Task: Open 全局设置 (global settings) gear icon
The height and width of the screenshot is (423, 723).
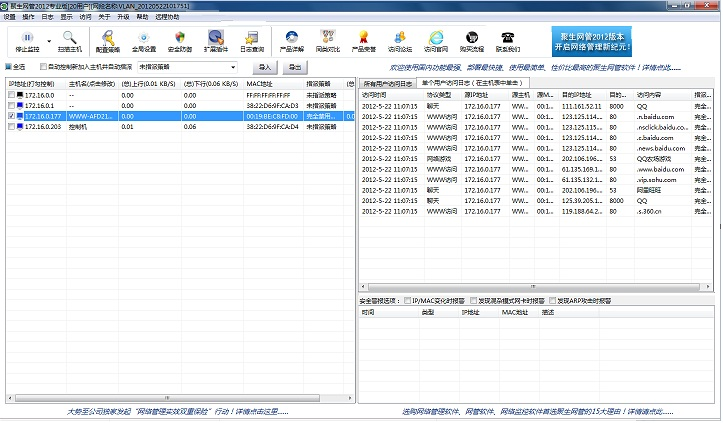Action: coord(144,42)
